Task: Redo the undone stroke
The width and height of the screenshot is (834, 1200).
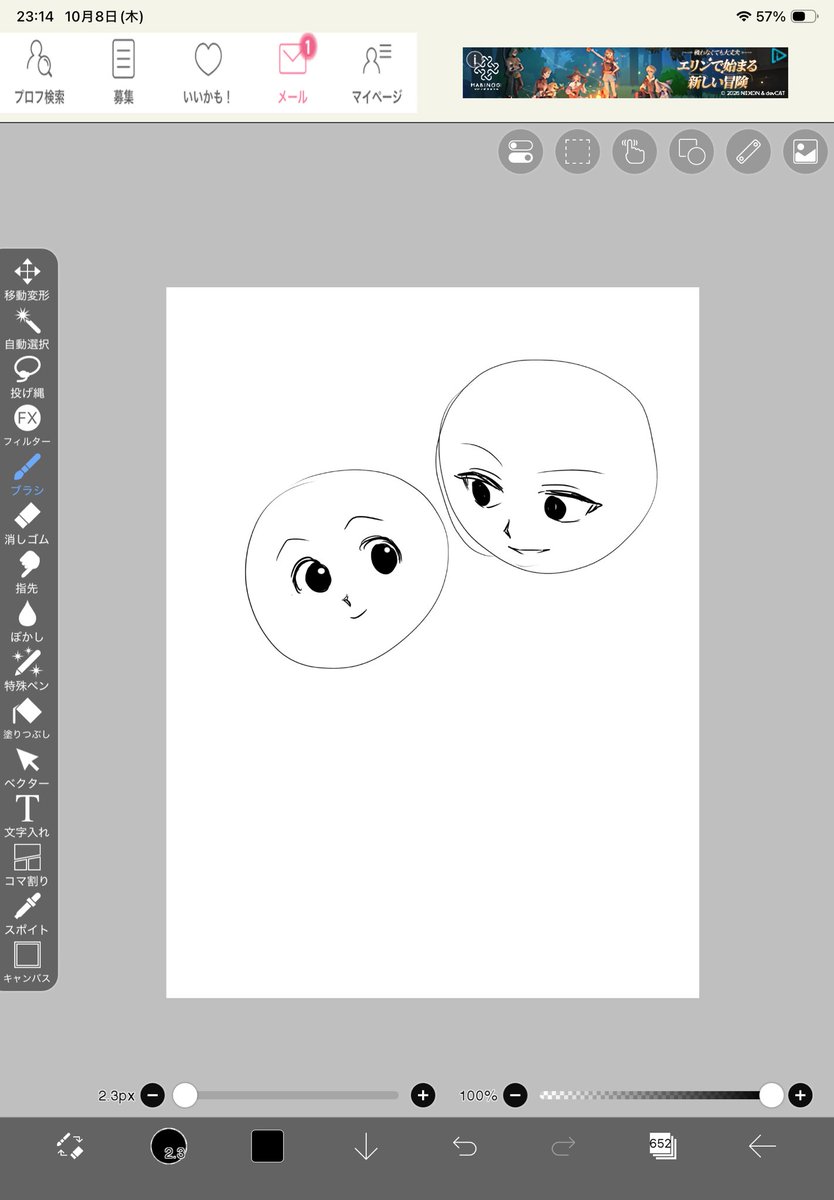Action: pyautogui.click(x=564, y=1146)
